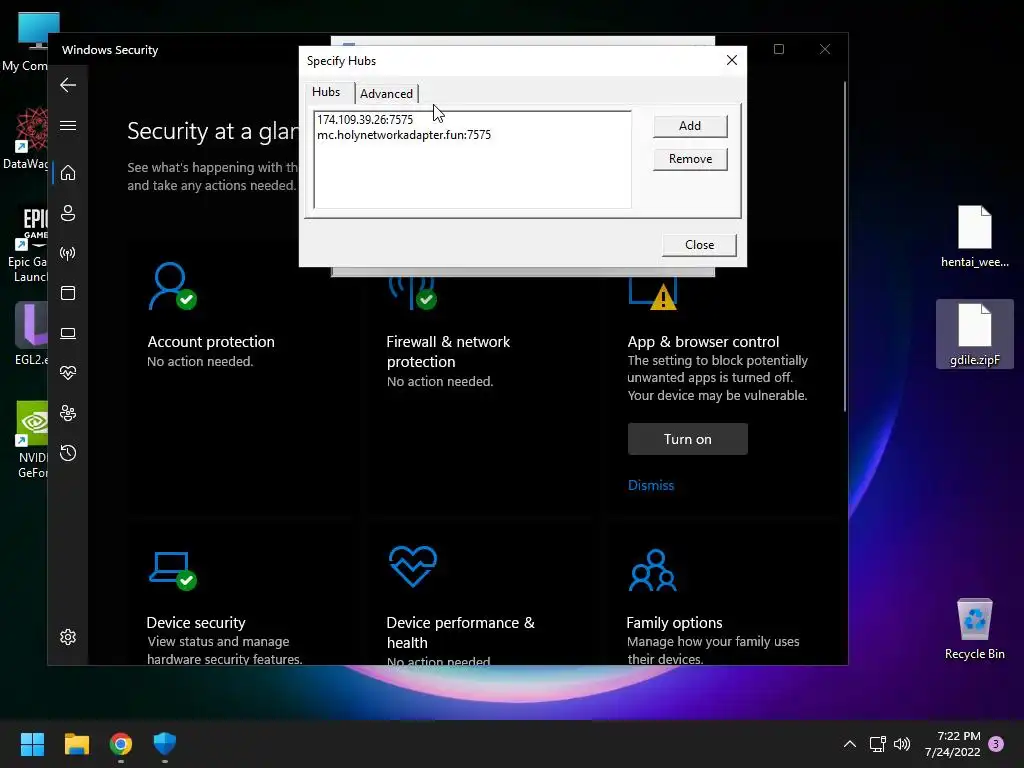1024x768 pixels.
Task: Select Home icon in Windows Security sidebar
Action: pos(68,173)
